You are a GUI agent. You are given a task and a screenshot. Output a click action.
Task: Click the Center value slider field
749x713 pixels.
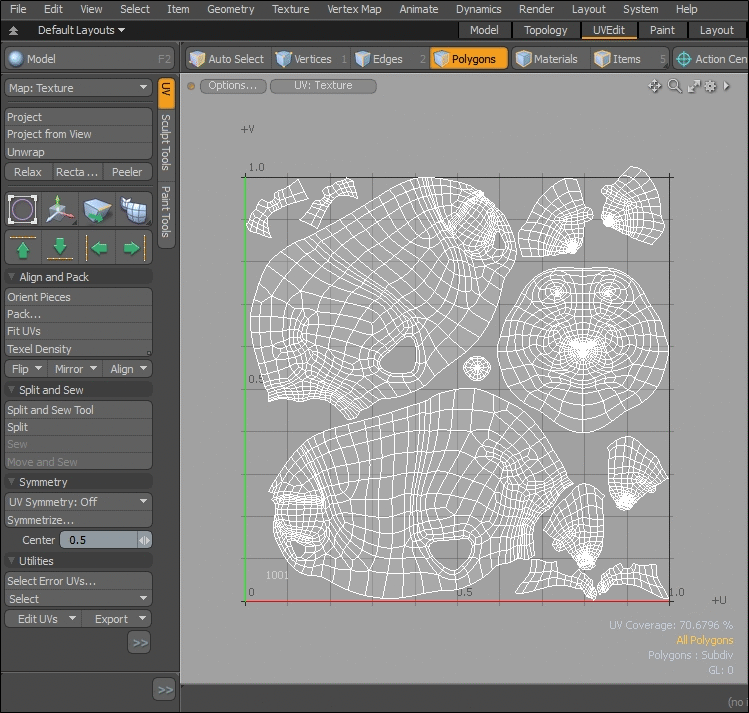click(98, 540)
